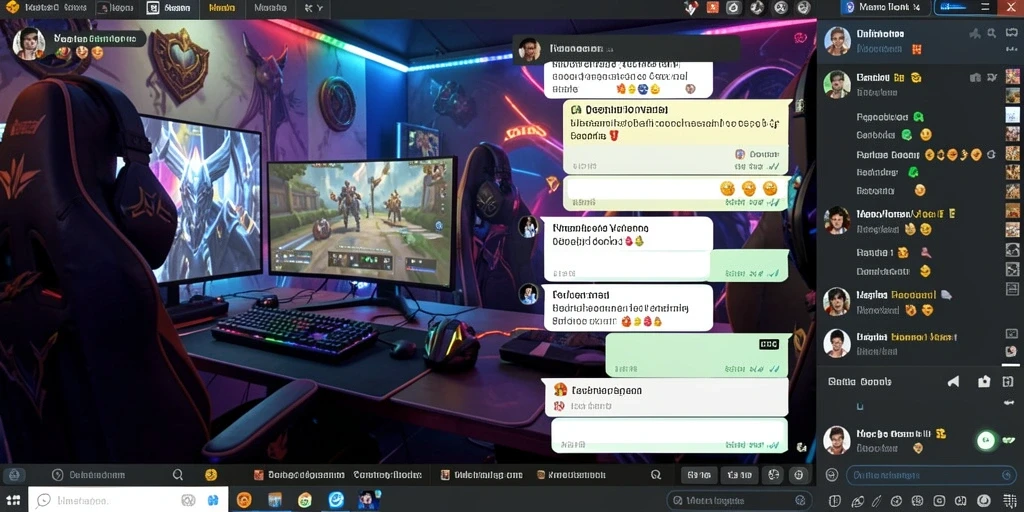Viewport: 1024px width, 512px height.
Task: Switch to the yellow-highlighted tab in the top bar
Action: tap(222, 8)
